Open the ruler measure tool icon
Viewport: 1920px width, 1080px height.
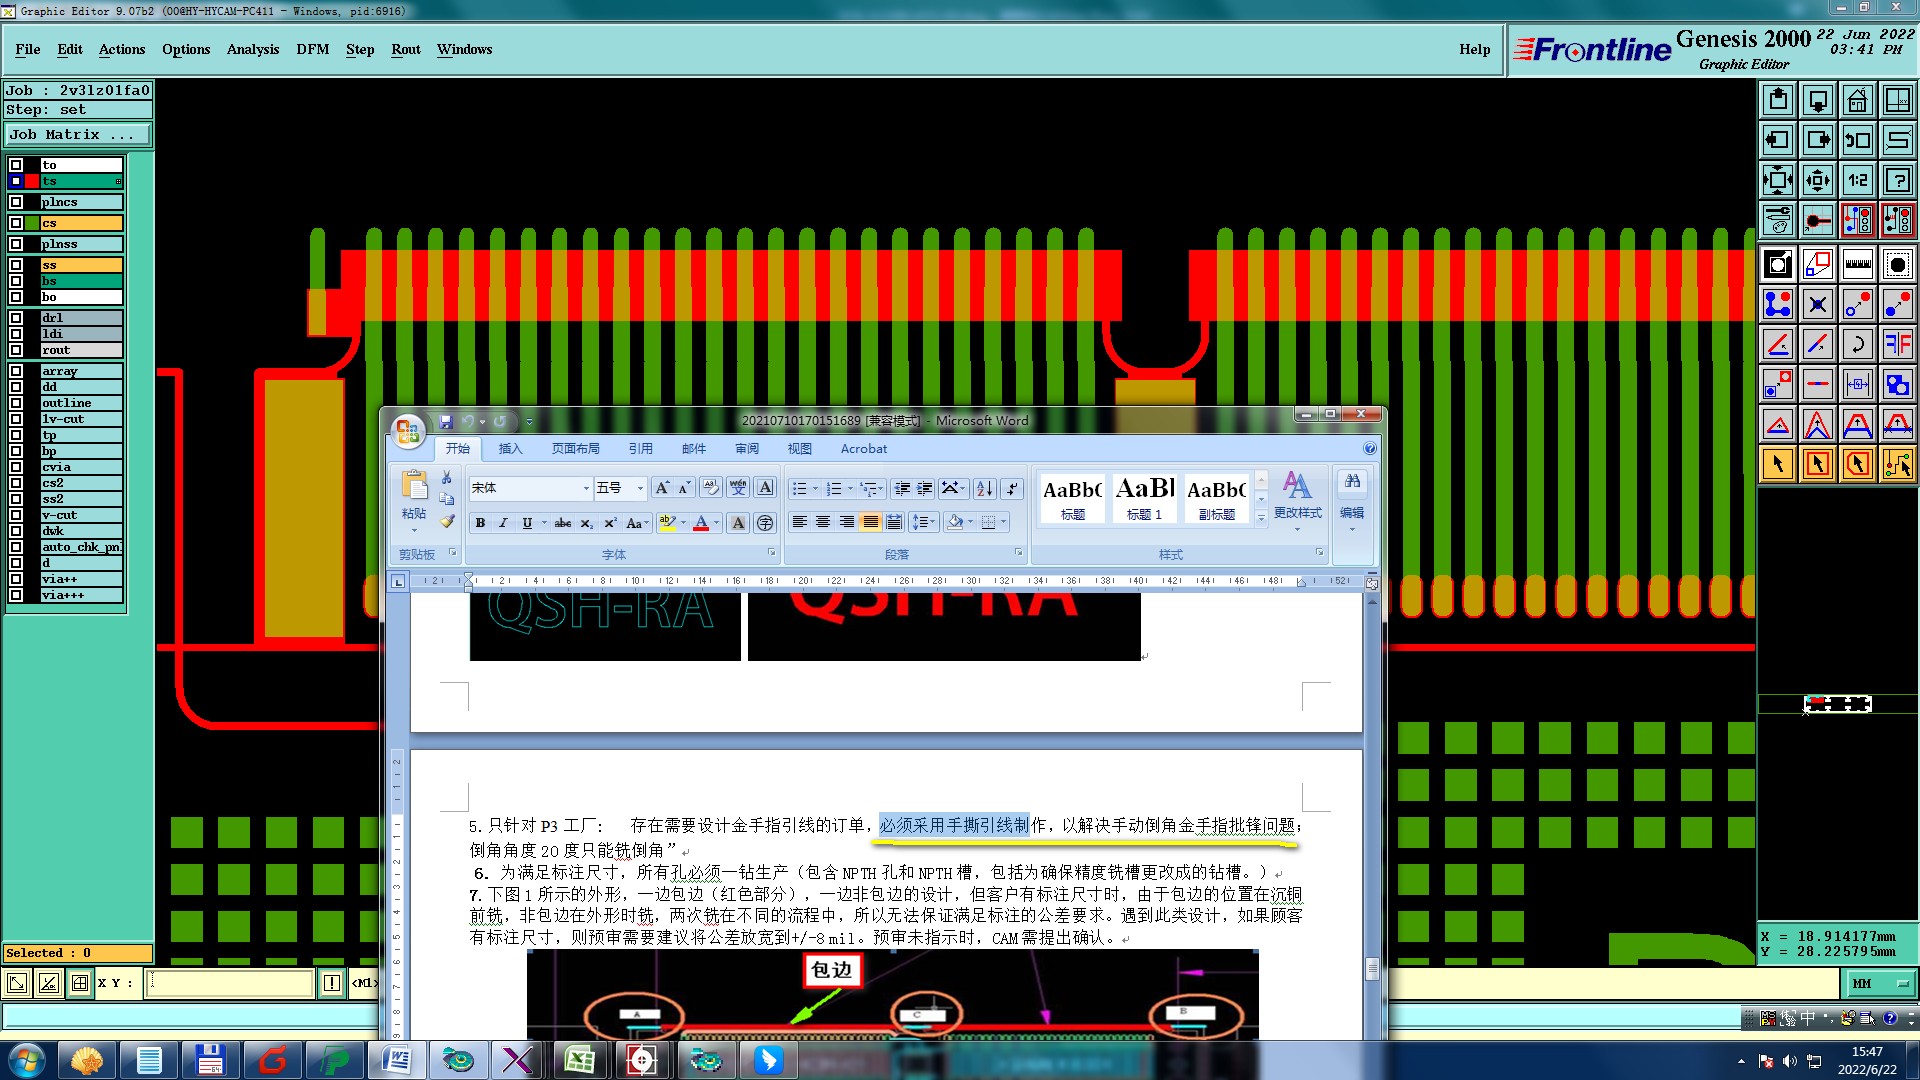click(x=1857, y=264)
